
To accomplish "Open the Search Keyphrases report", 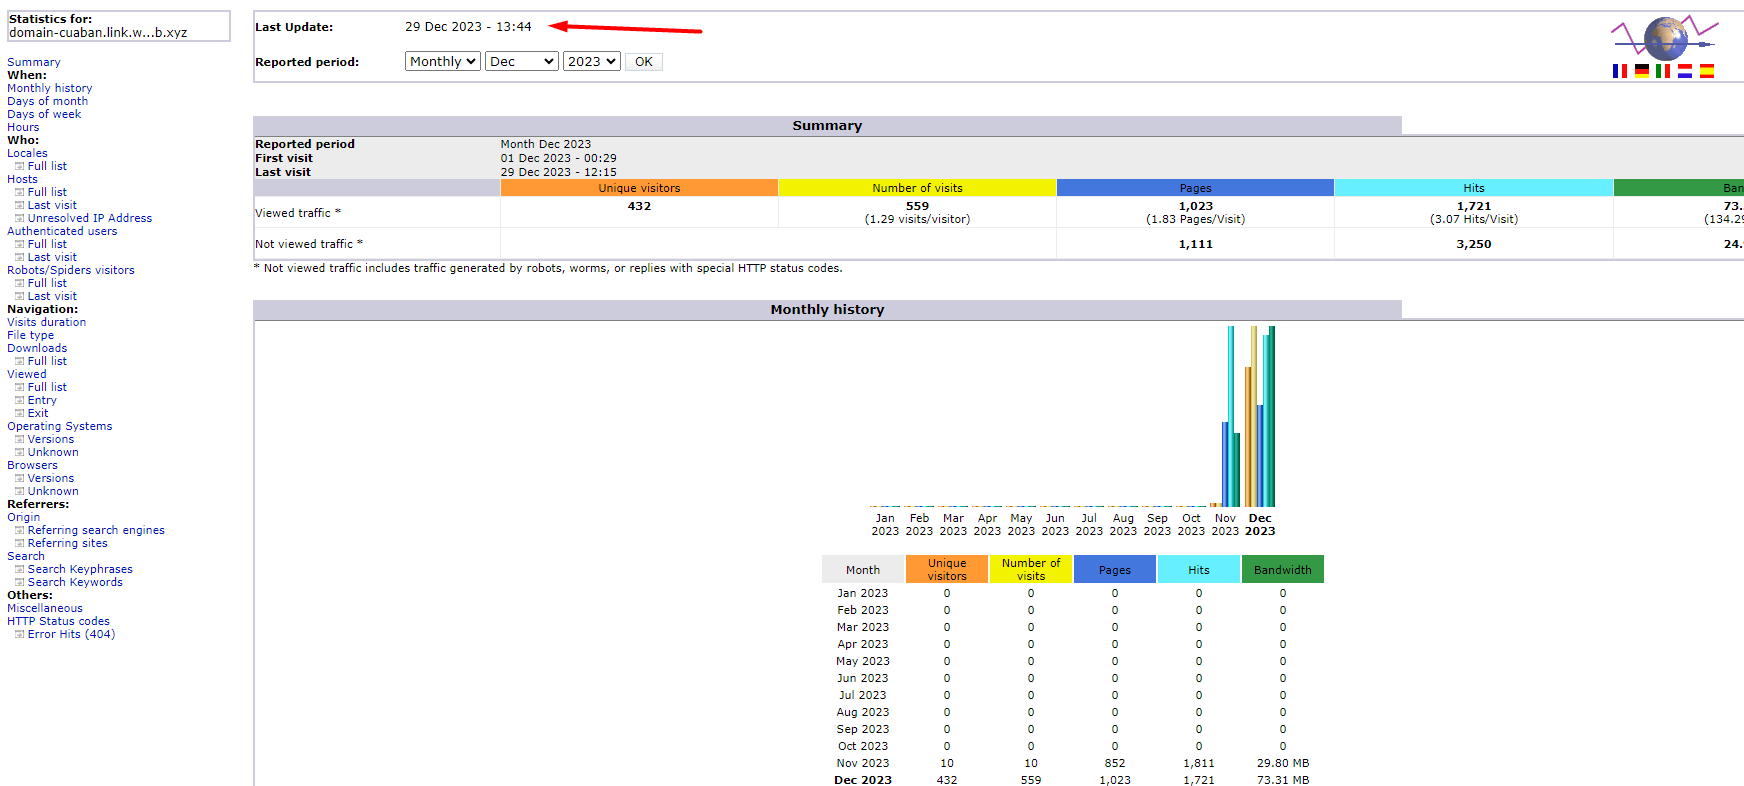I will pos(80,569).
